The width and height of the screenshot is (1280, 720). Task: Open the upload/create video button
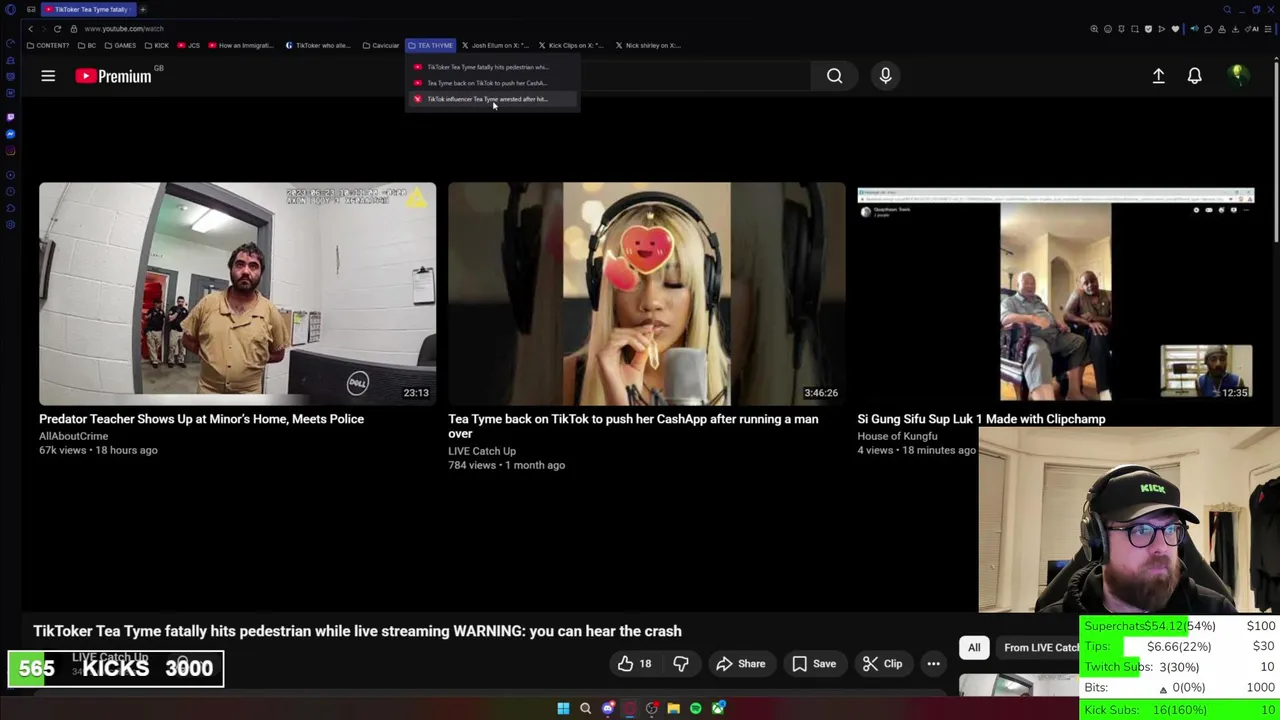coord(1158,76)
